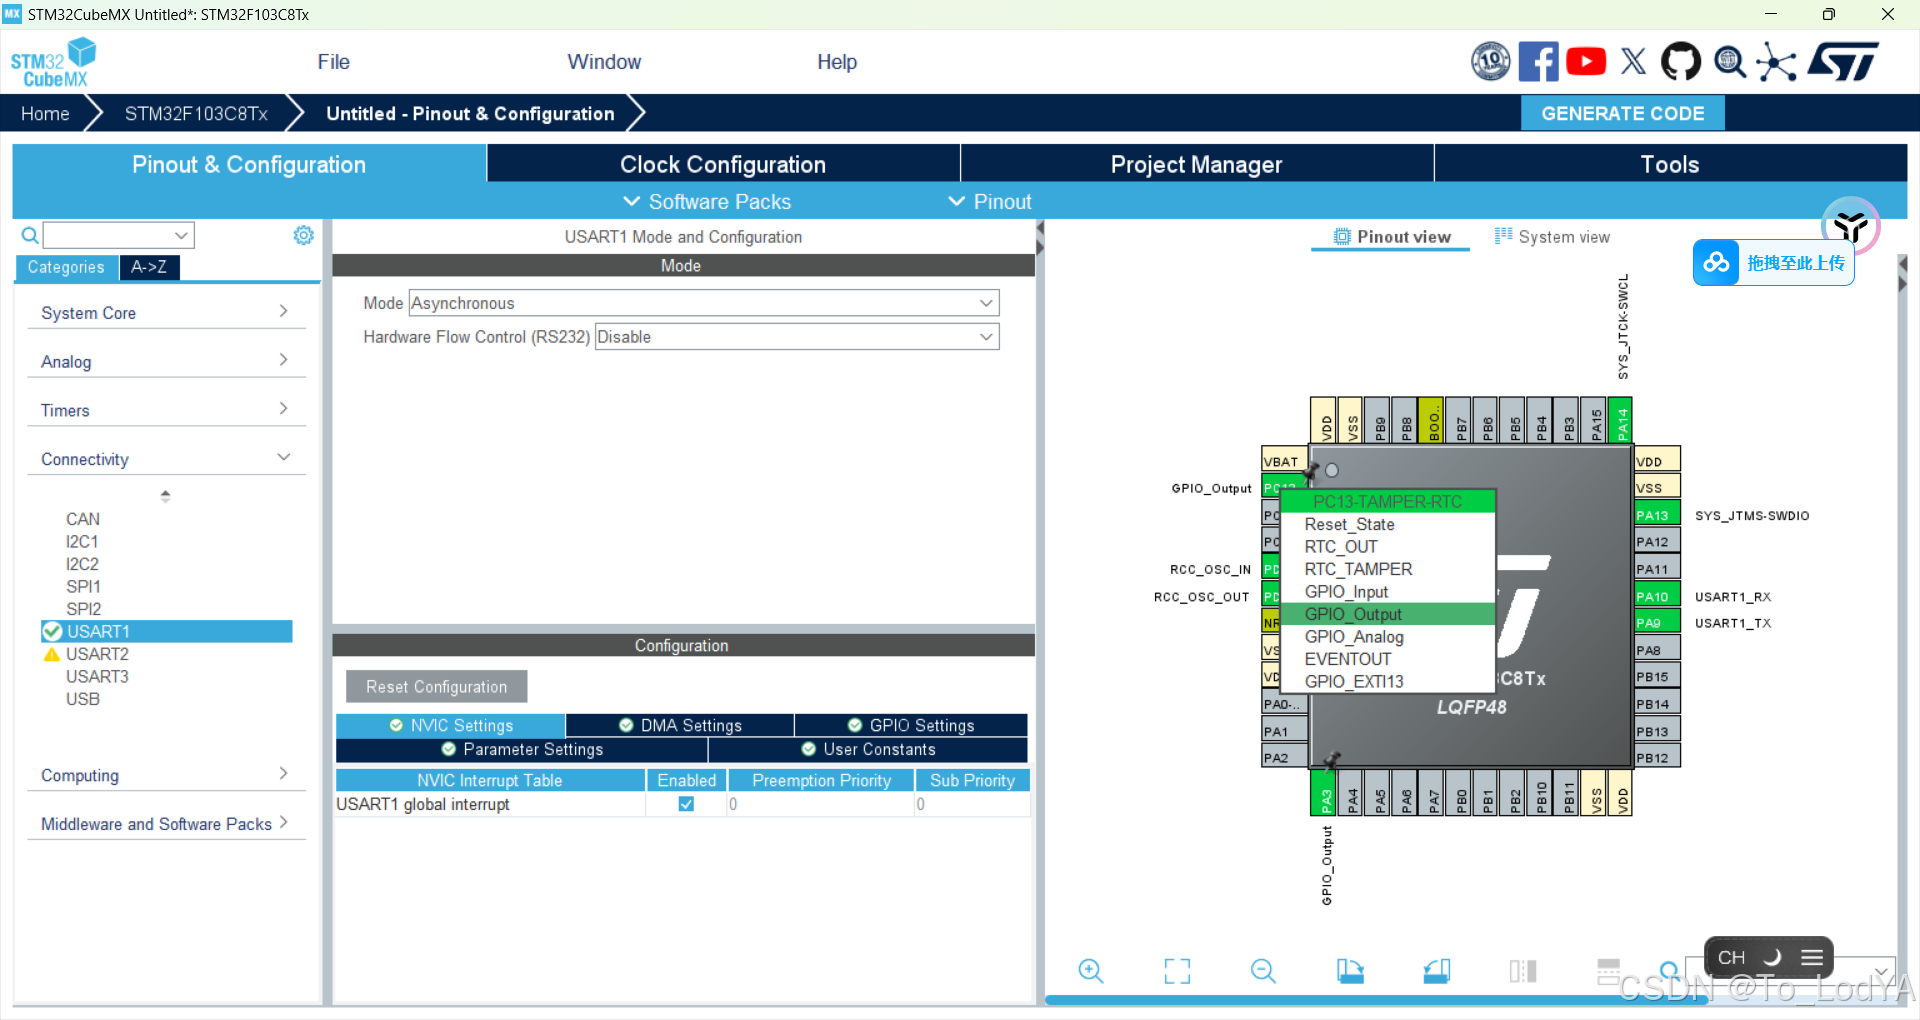Click the GENERATE CODE button
Screen dimensions: 1920x1020
click(1623, 113)
